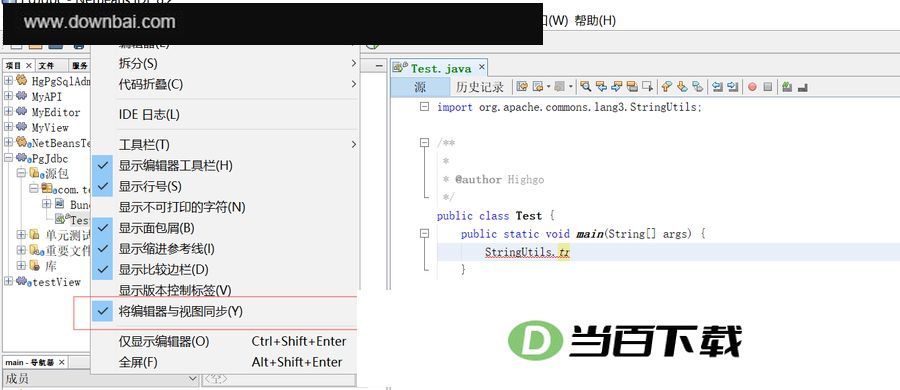Expand the MyView project node
This screenshot has width=900, height=390.
click(x=9, y=127)
